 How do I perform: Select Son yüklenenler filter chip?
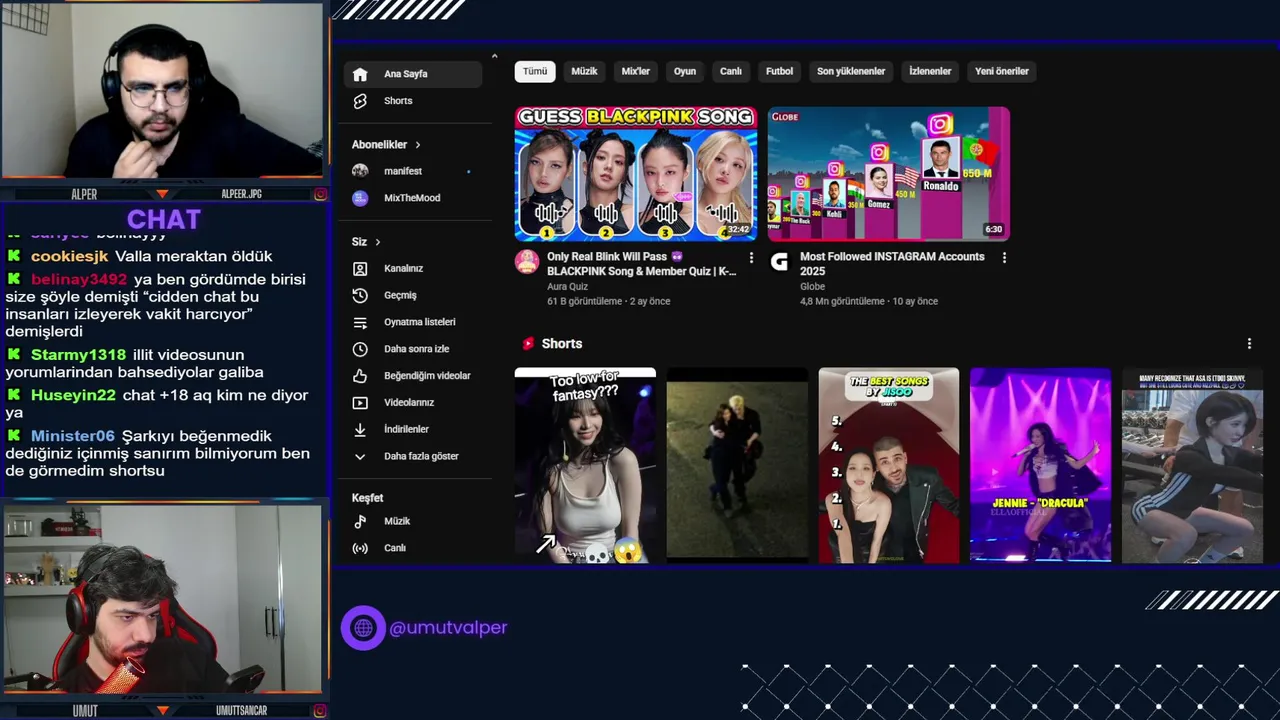pos(851,71)
